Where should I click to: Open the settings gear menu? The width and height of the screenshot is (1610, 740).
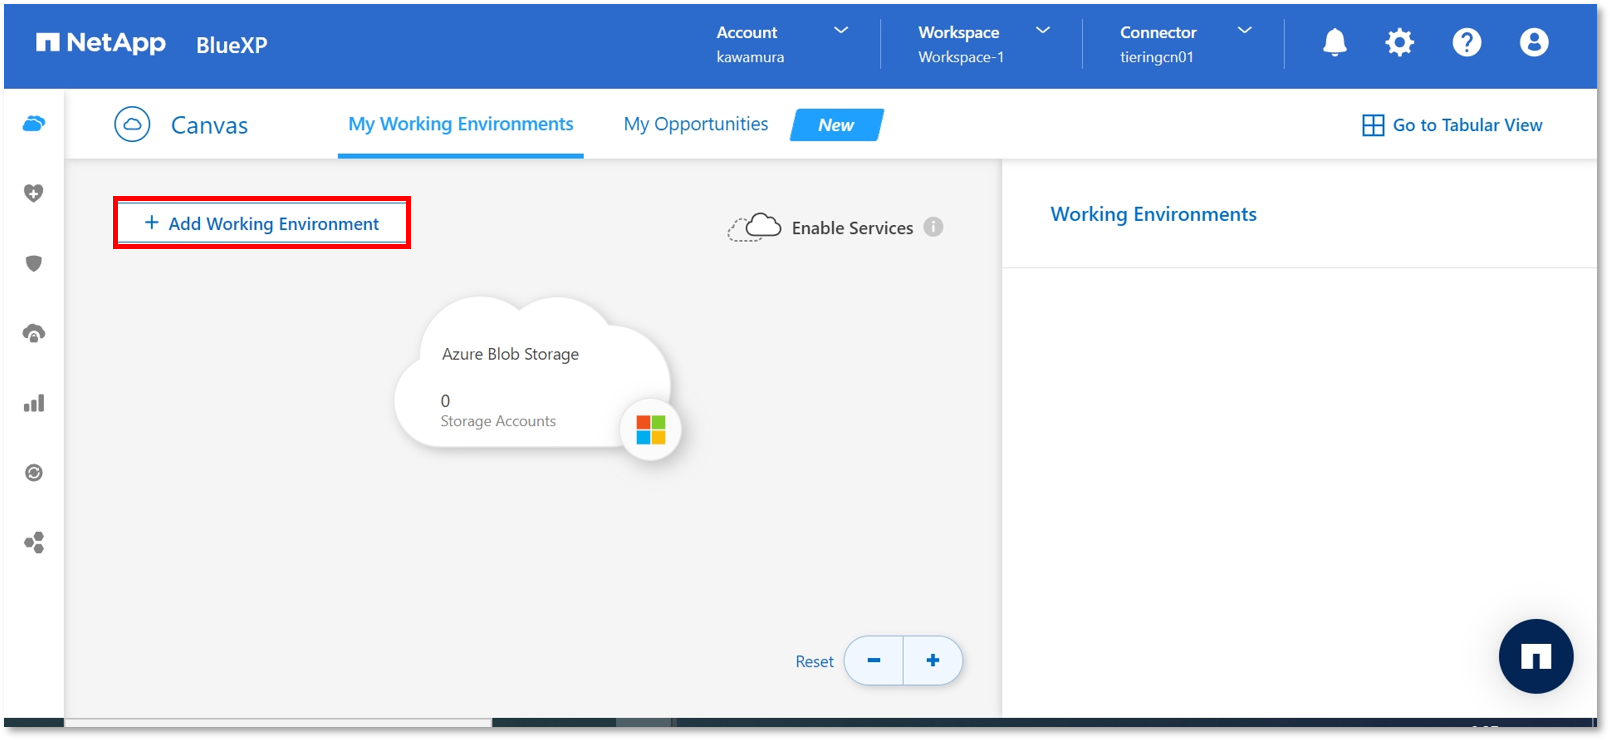click(1399, 42)
